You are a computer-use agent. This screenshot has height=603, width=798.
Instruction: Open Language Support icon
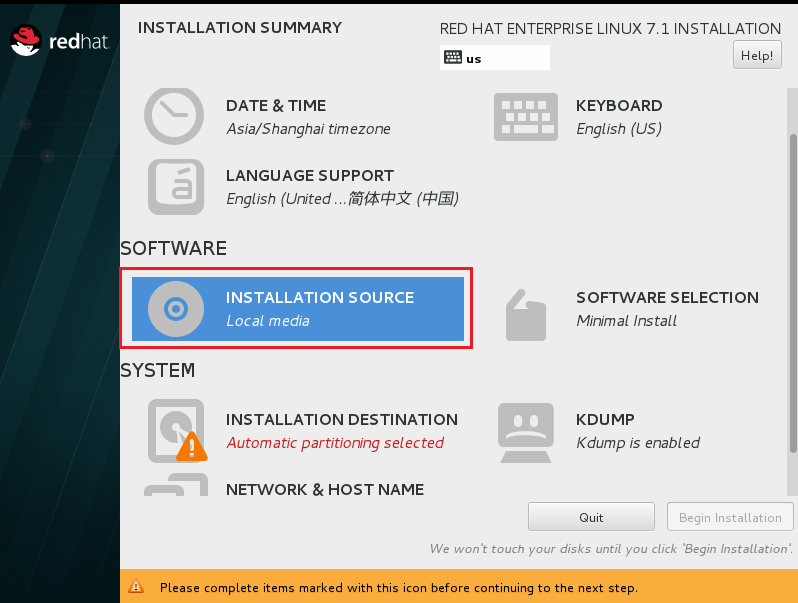pyautogui.click(x=176, y=187)
